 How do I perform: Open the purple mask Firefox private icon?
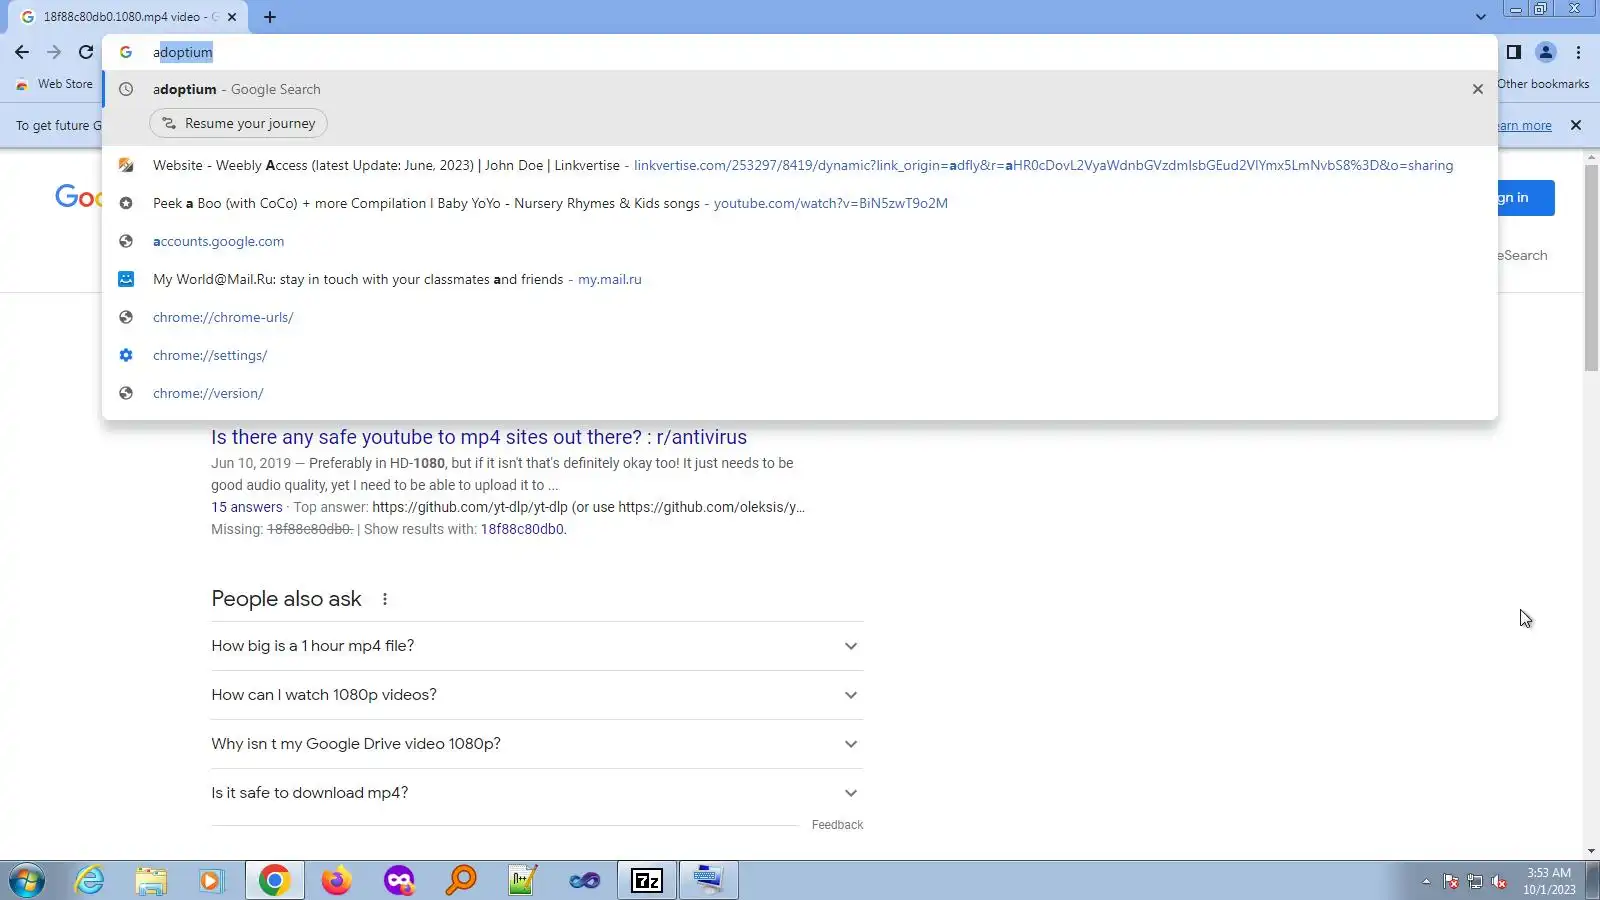pos(399,881)
